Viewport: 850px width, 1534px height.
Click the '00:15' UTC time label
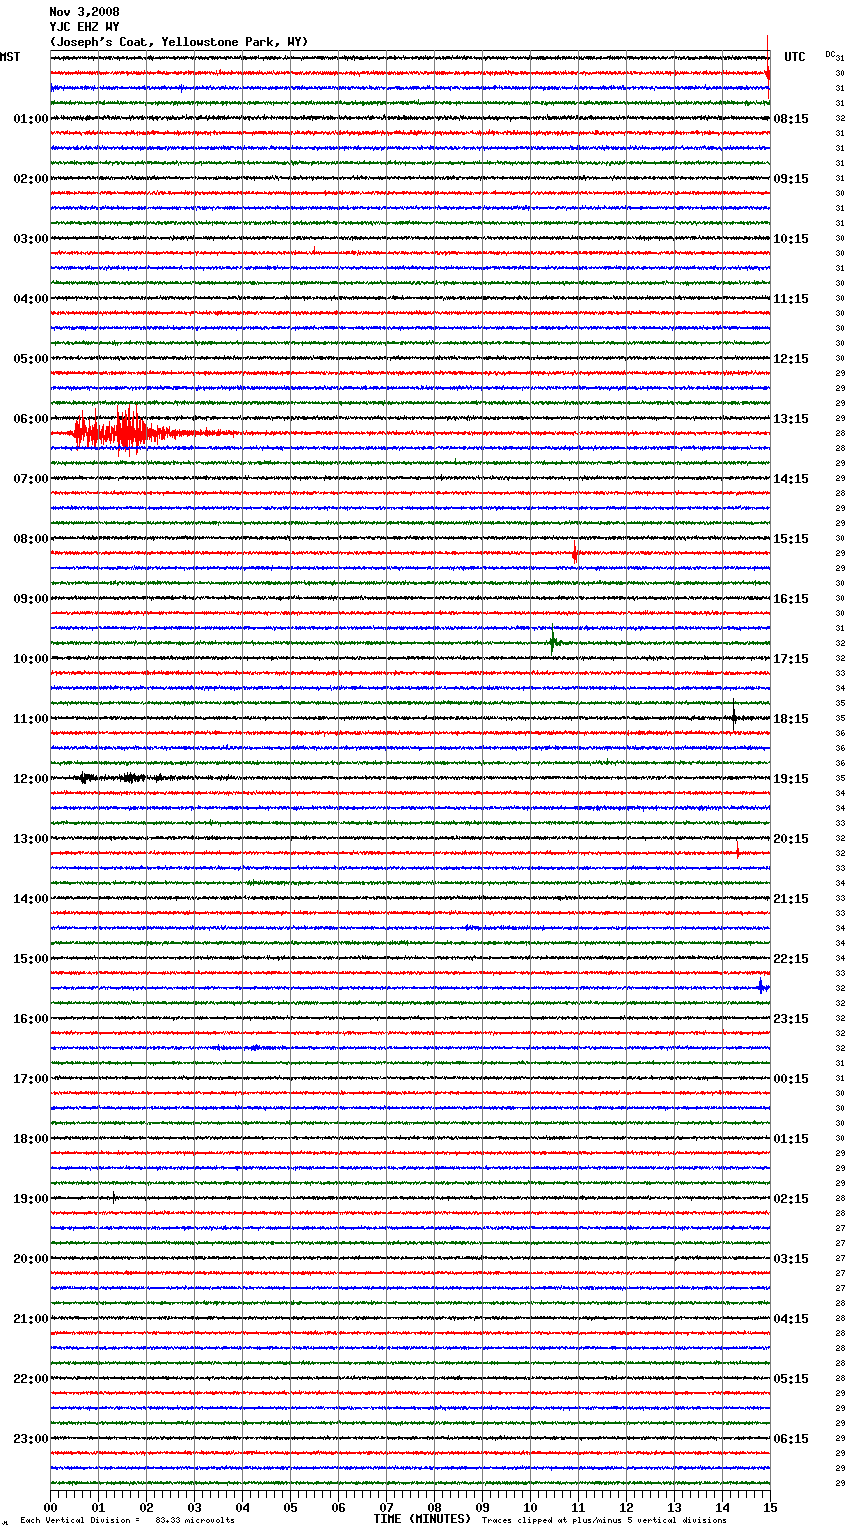(791, 1079)
